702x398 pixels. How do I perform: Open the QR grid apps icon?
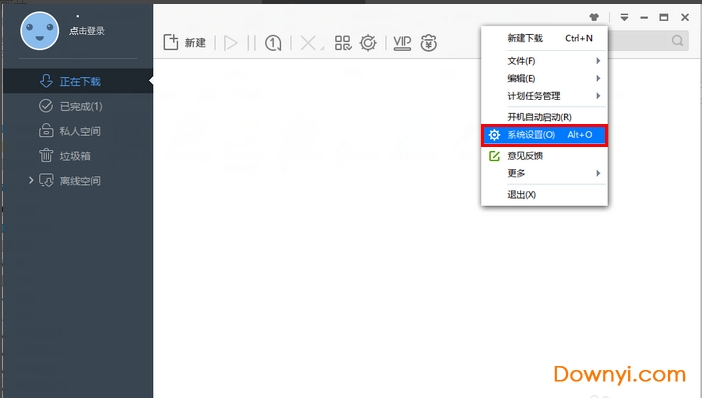click(x=343, y=43)
